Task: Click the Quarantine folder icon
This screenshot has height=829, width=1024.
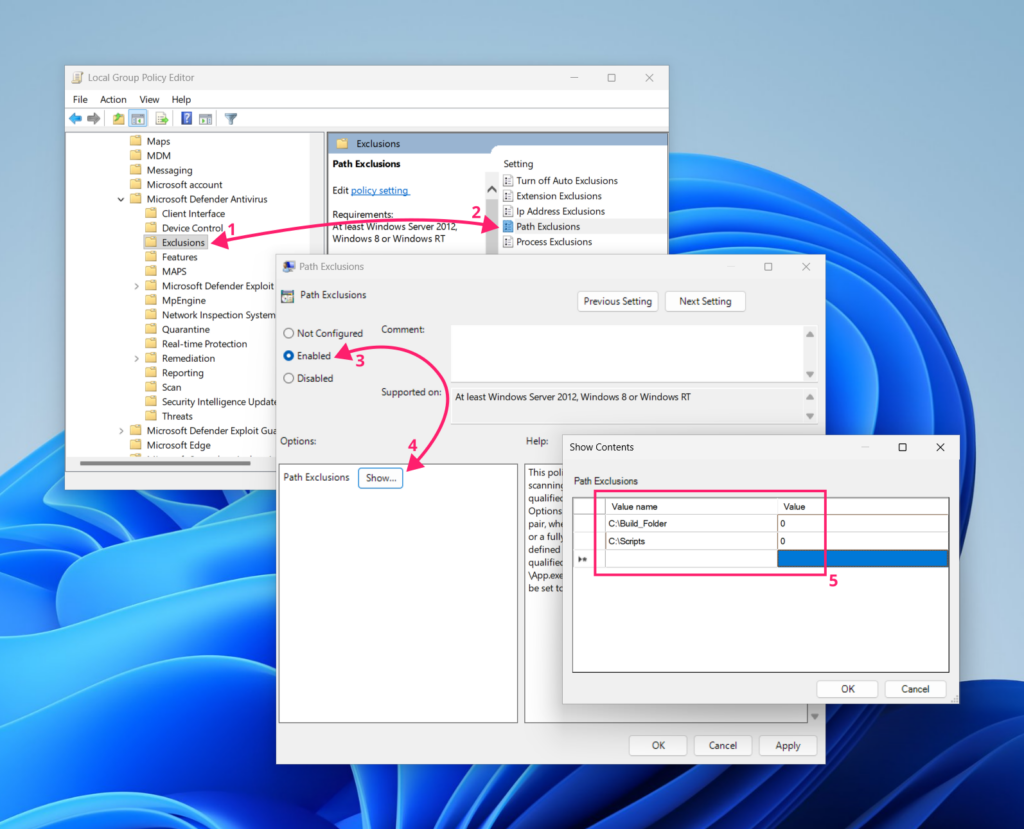Action: pos(151,329)
